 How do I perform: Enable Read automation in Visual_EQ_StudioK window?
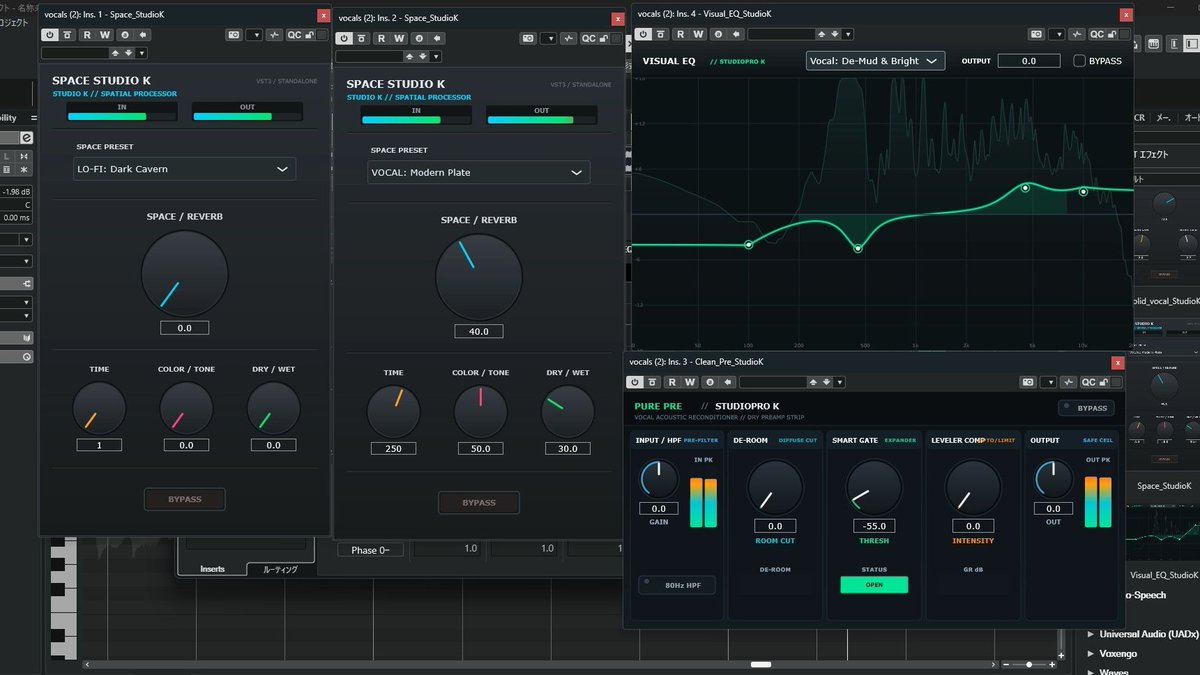tap(679, 34)
